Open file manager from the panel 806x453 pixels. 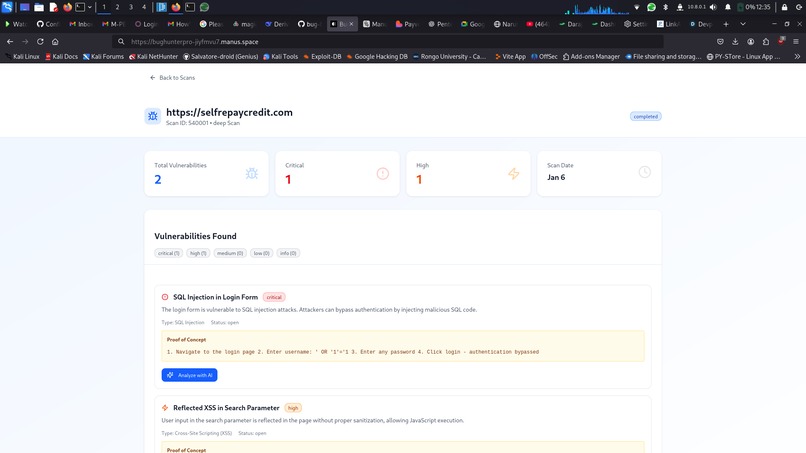39,7
